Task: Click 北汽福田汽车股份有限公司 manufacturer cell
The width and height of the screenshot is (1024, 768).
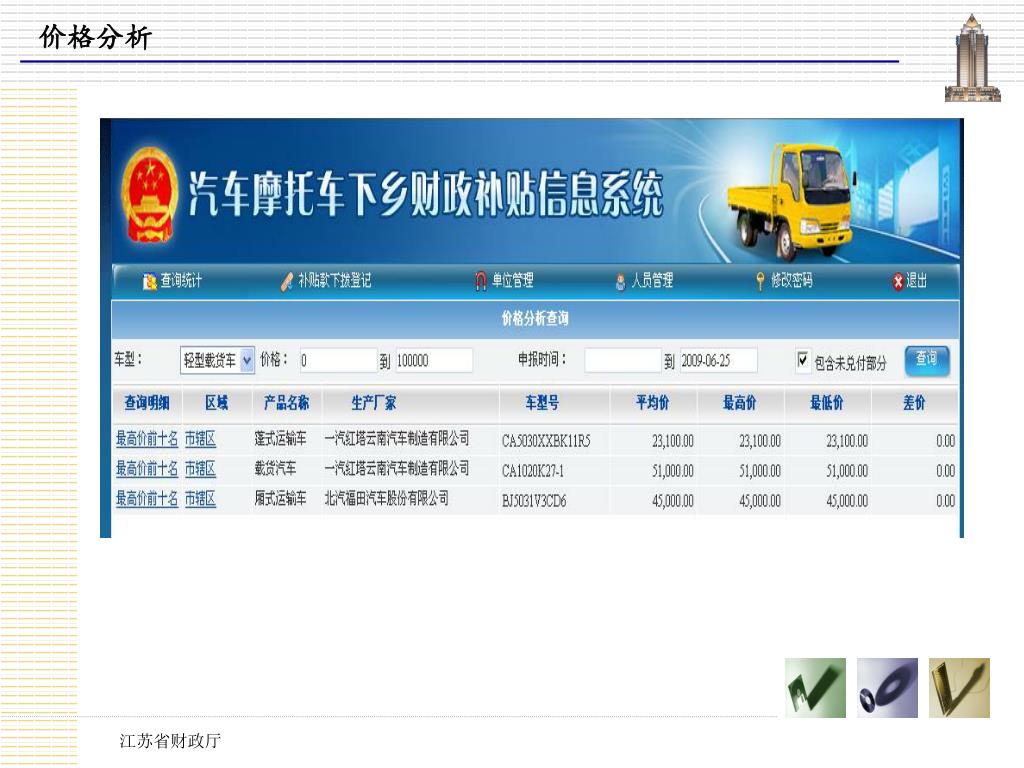Action: 387,499
